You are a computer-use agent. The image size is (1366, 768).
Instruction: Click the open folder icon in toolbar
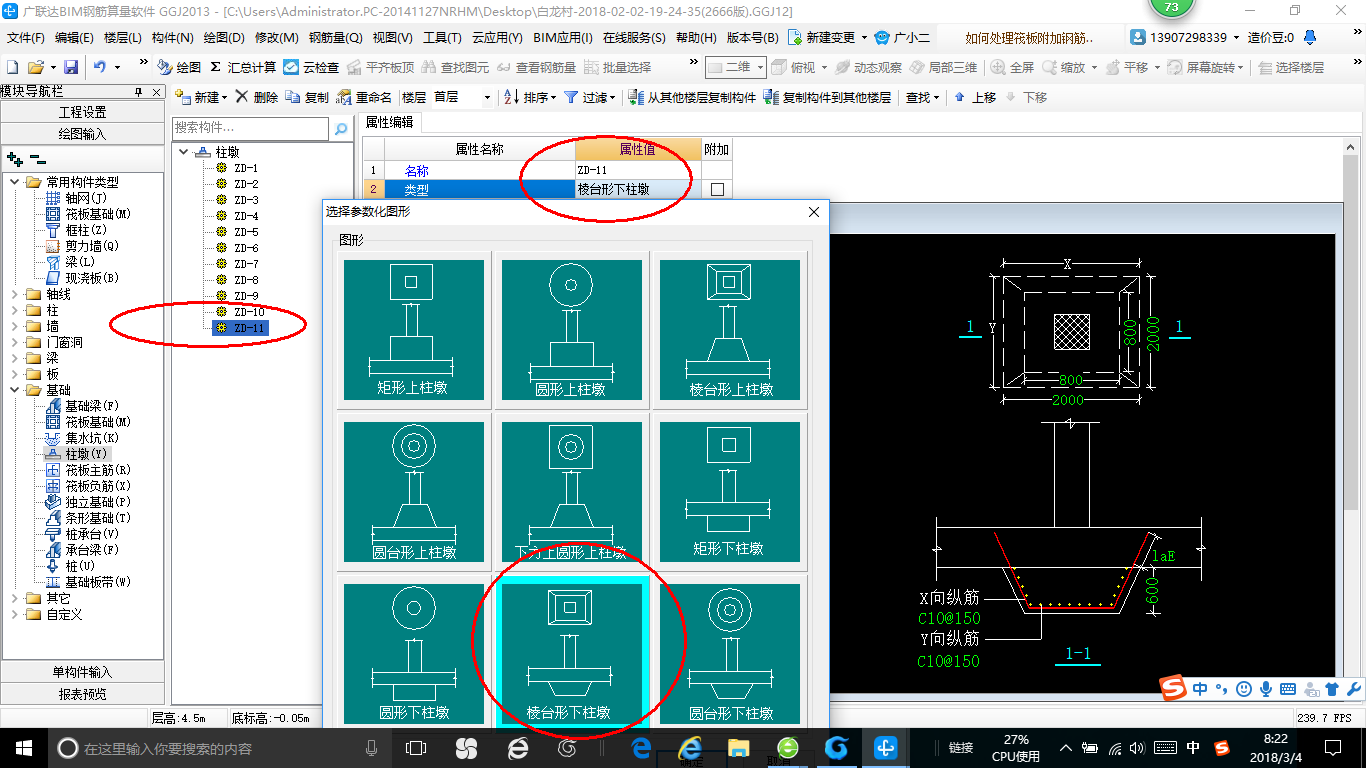[x=35, y=67]
